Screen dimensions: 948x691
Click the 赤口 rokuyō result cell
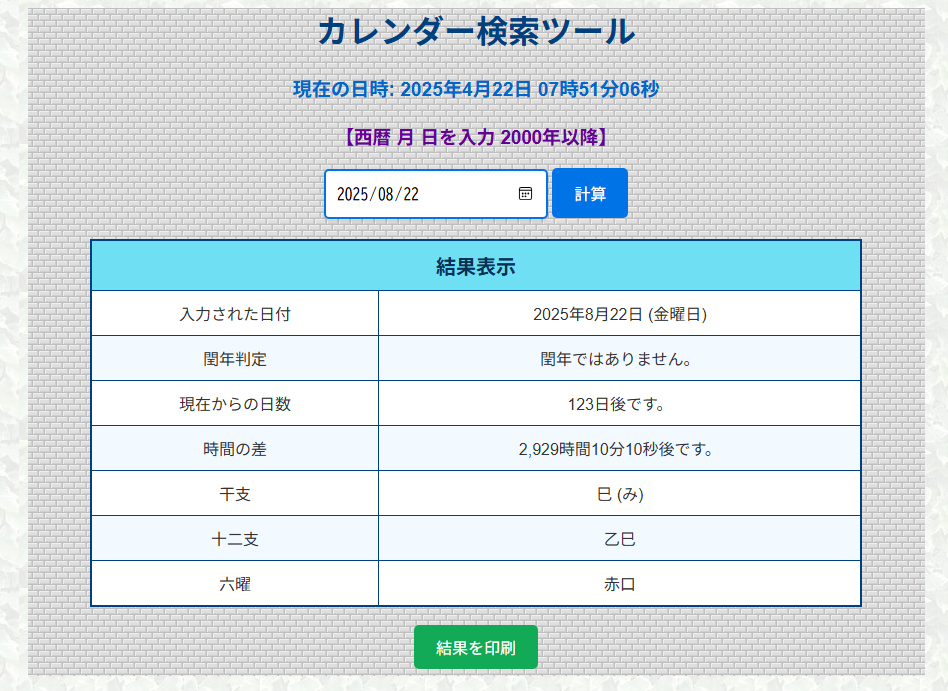click(619, 584)
